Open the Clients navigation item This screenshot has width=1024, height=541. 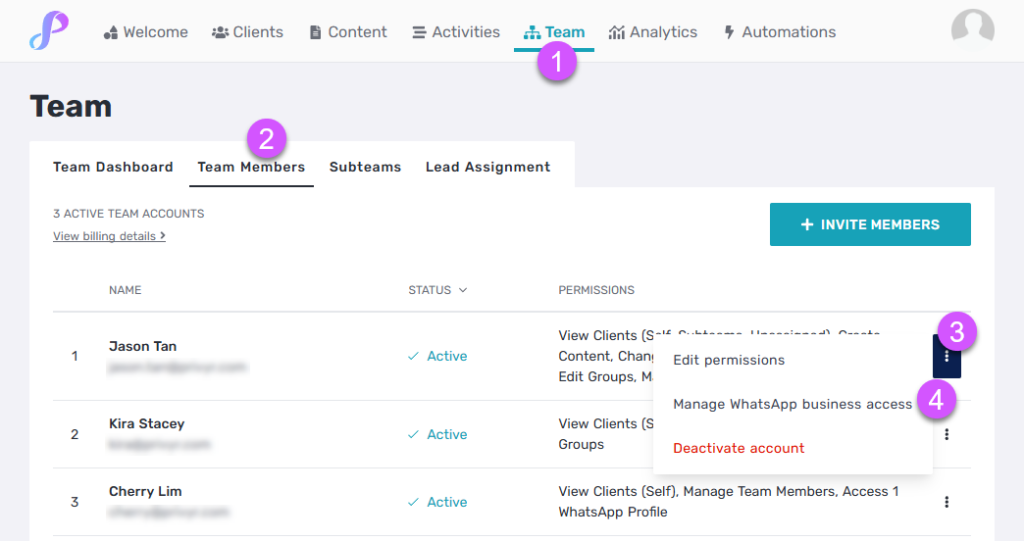(x=248, y=32)
